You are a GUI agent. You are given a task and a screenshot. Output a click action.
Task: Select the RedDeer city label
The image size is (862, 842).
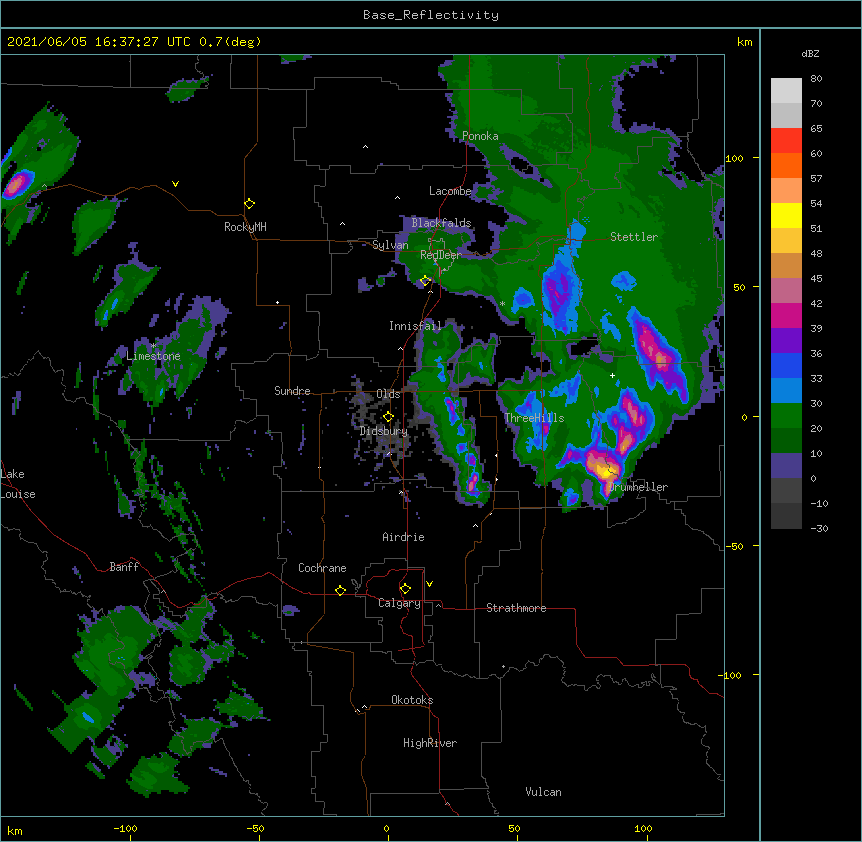point(441,255)
